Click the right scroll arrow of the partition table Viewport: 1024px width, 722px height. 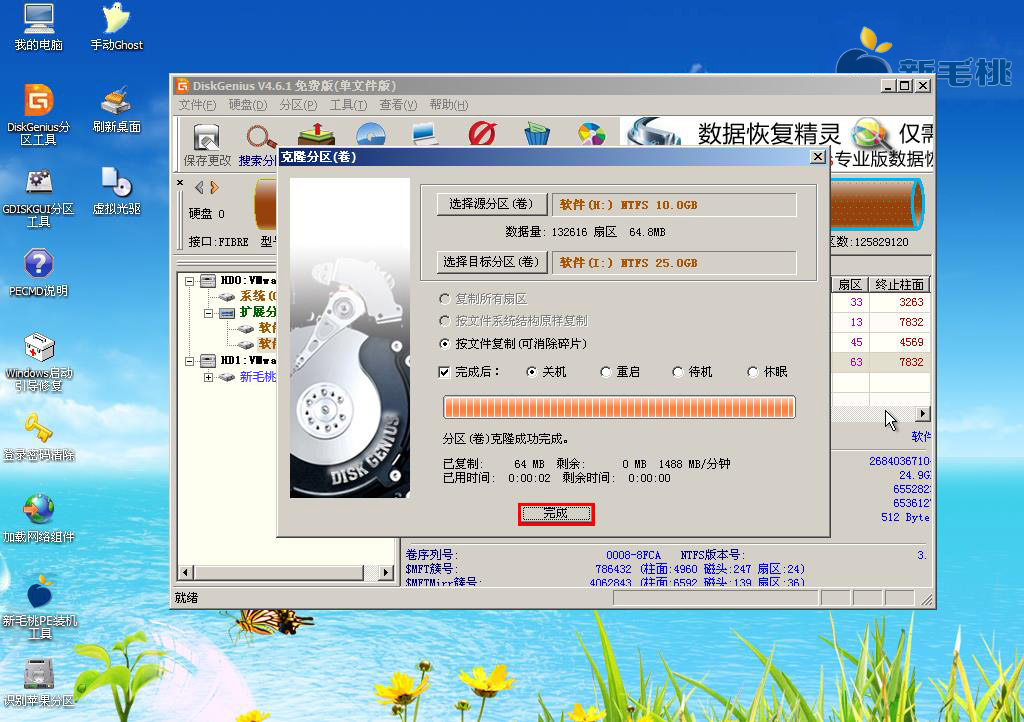(922, 414)
